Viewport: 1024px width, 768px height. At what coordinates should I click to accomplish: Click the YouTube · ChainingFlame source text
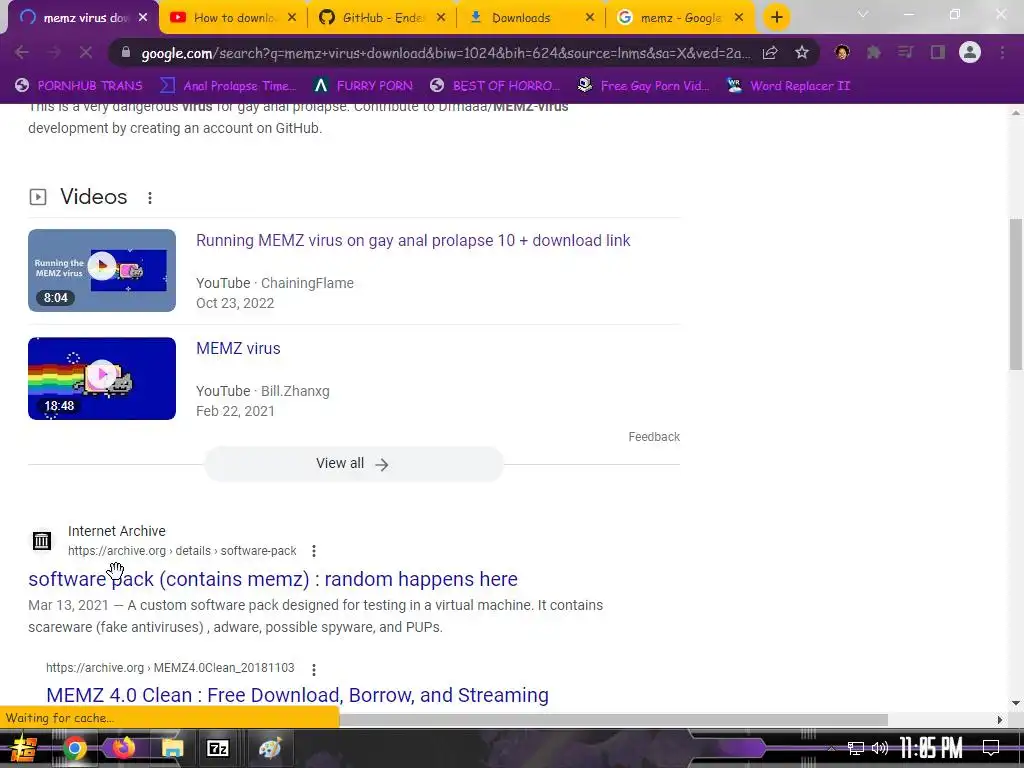coord(275,283)
